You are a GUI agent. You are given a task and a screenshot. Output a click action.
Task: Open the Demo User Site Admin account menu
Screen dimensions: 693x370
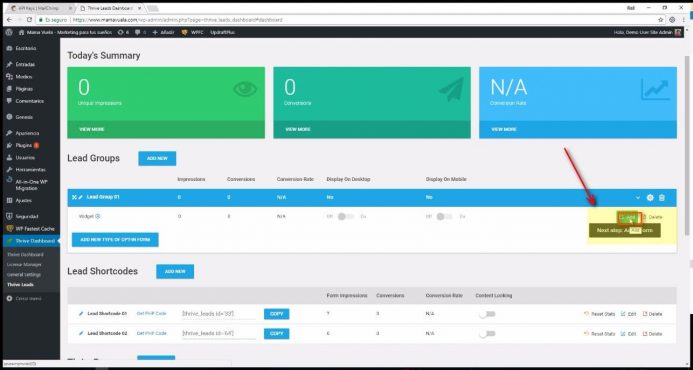(647, 32)
